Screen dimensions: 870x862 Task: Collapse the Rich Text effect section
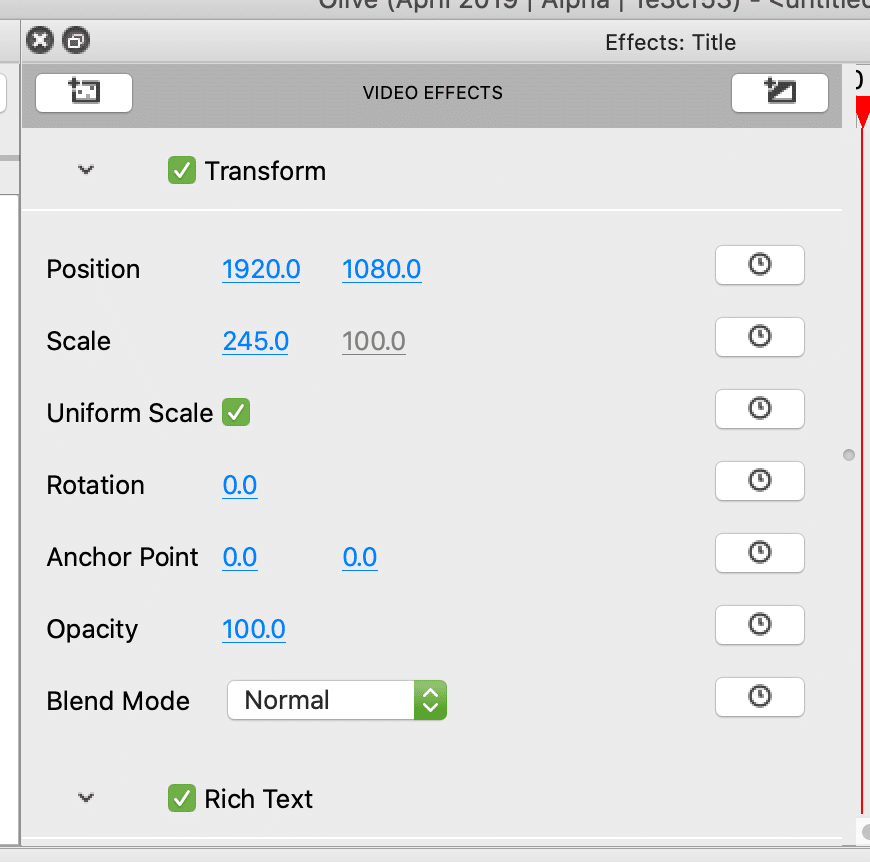(x=86, y=799)
